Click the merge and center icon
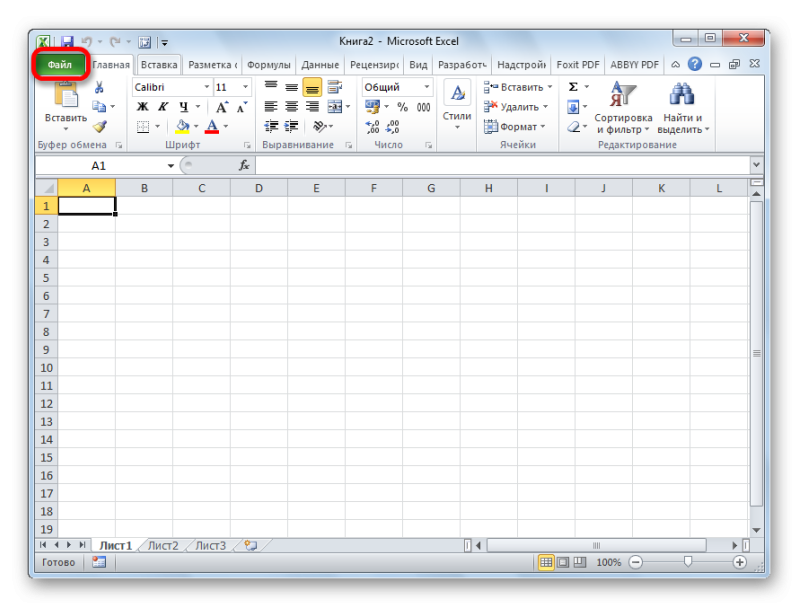This screenshot has height=608, width=800. (x=335, y=107)
